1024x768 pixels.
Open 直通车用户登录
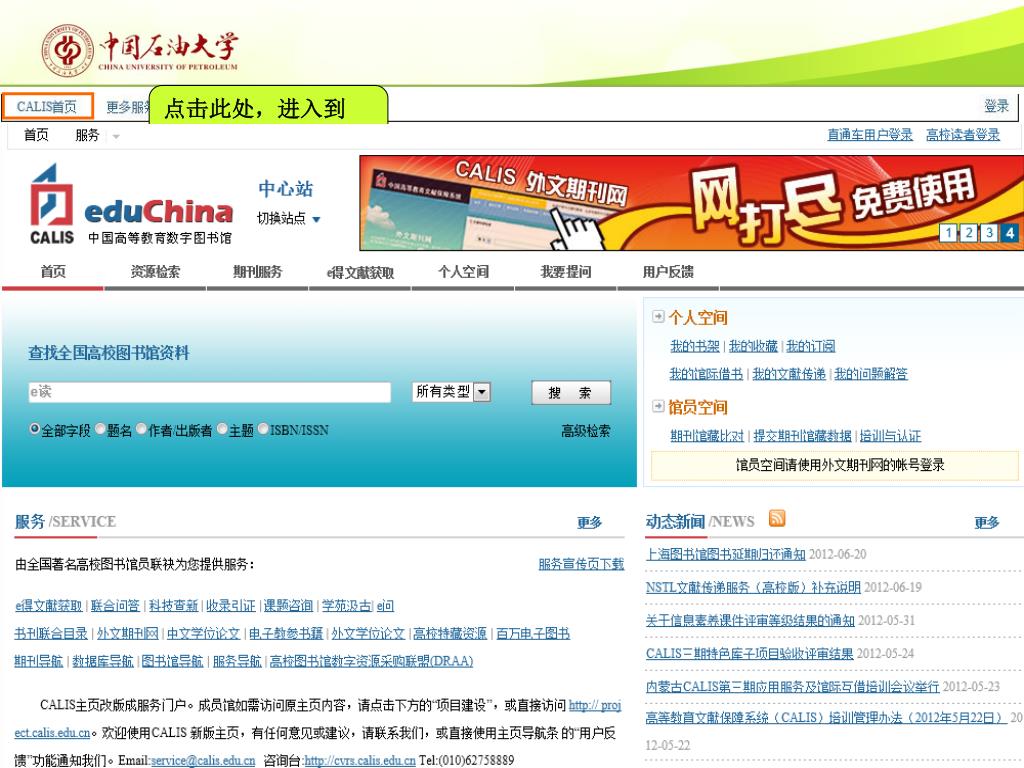[870, 135]
